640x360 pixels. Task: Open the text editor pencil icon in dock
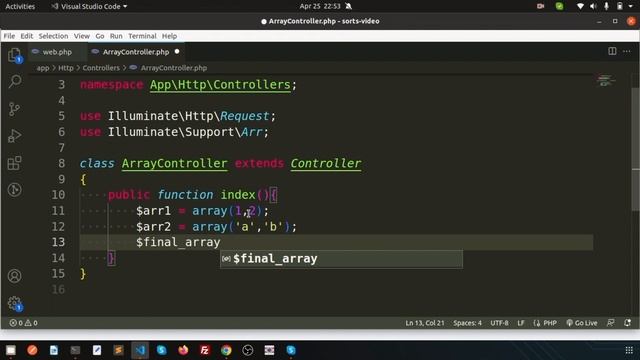coord(97,350)
